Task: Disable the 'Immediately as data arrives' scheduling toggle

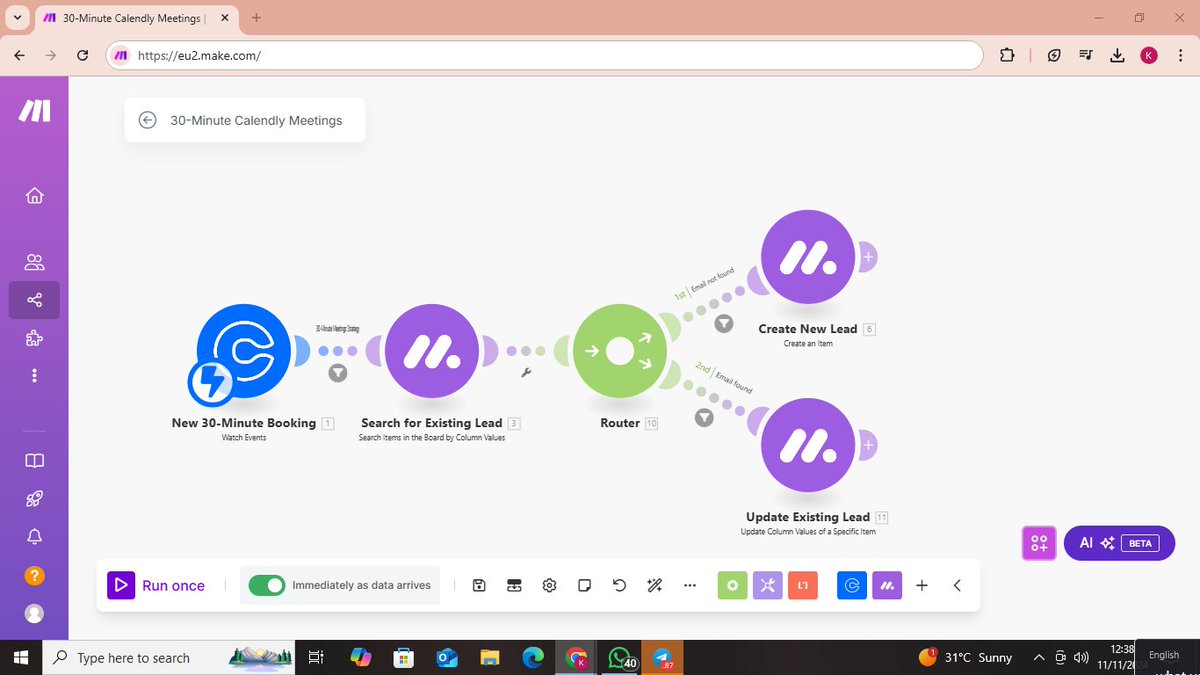Action: pos(267,585)
